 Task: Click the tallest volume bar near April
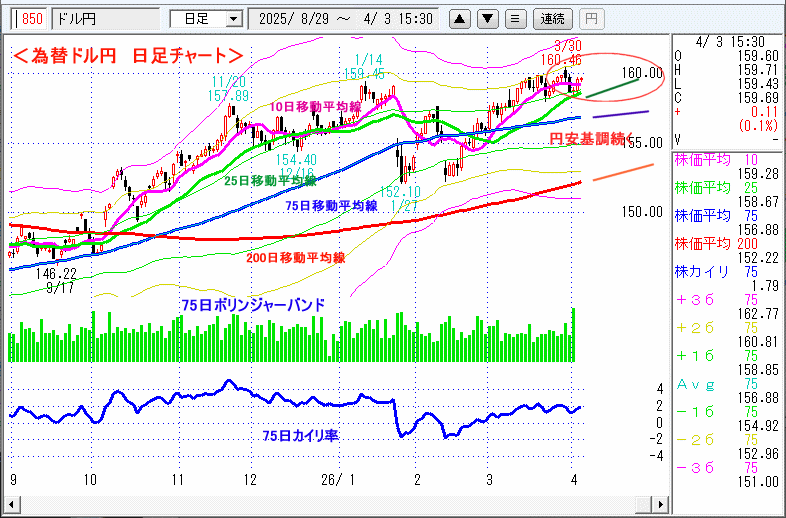(573, 335)
